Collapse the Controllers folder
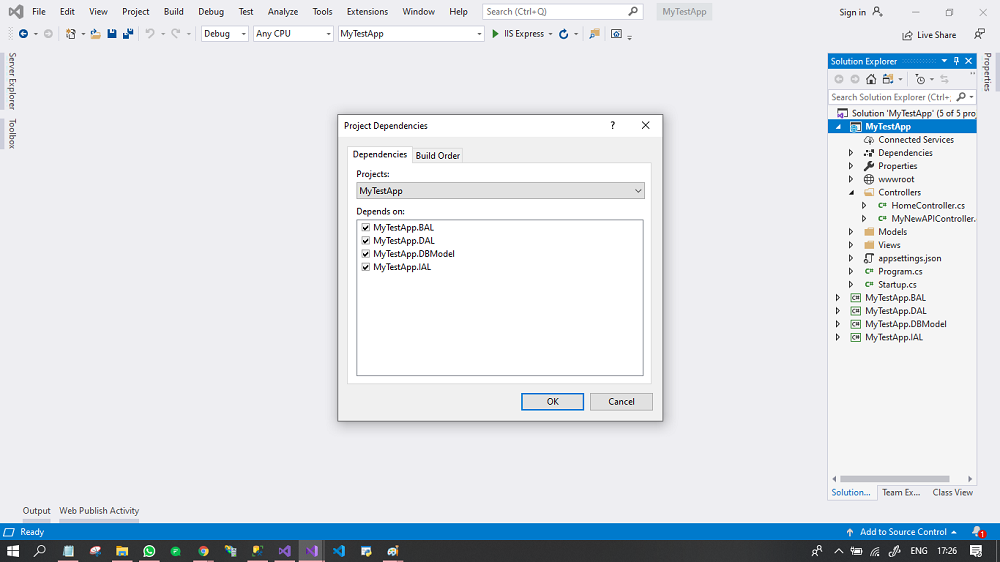 (x=851, y=193)
